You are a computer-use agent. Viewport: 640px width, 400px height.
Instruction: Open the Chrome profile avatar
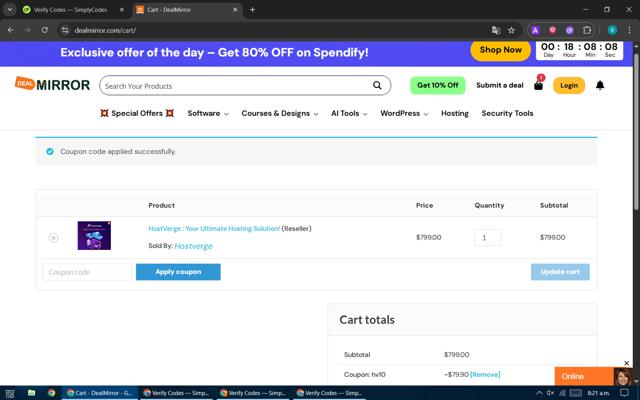click(612, 30)
